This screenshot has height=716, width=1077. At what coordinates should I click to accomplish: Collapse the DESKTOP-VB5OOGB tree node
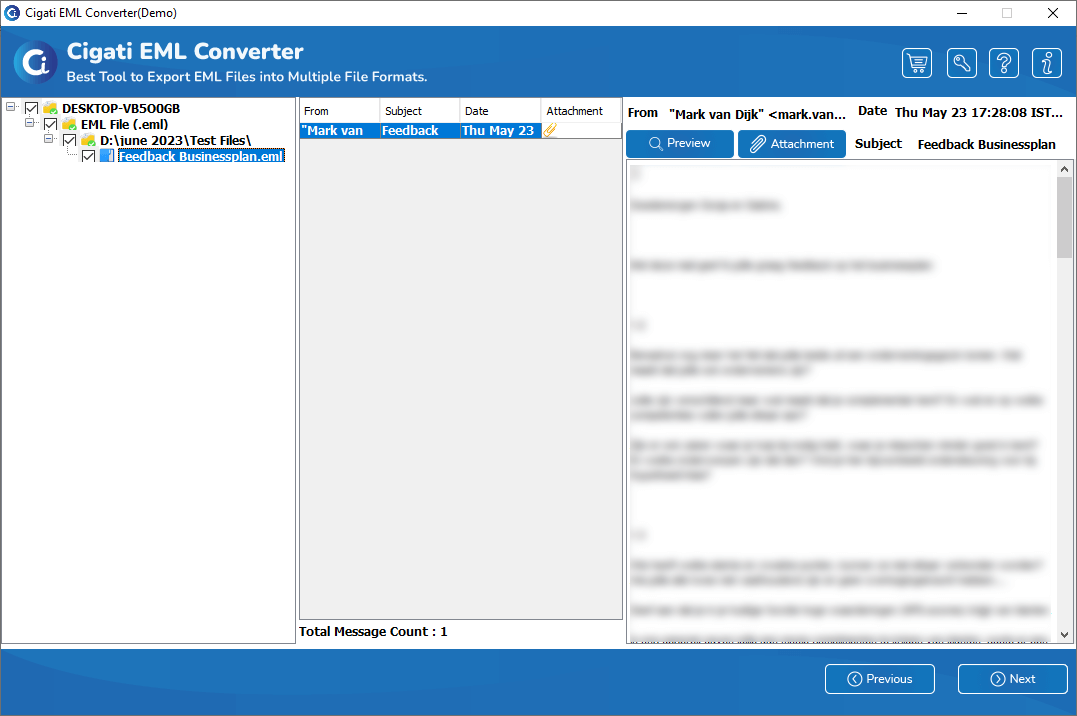[10, 107]
